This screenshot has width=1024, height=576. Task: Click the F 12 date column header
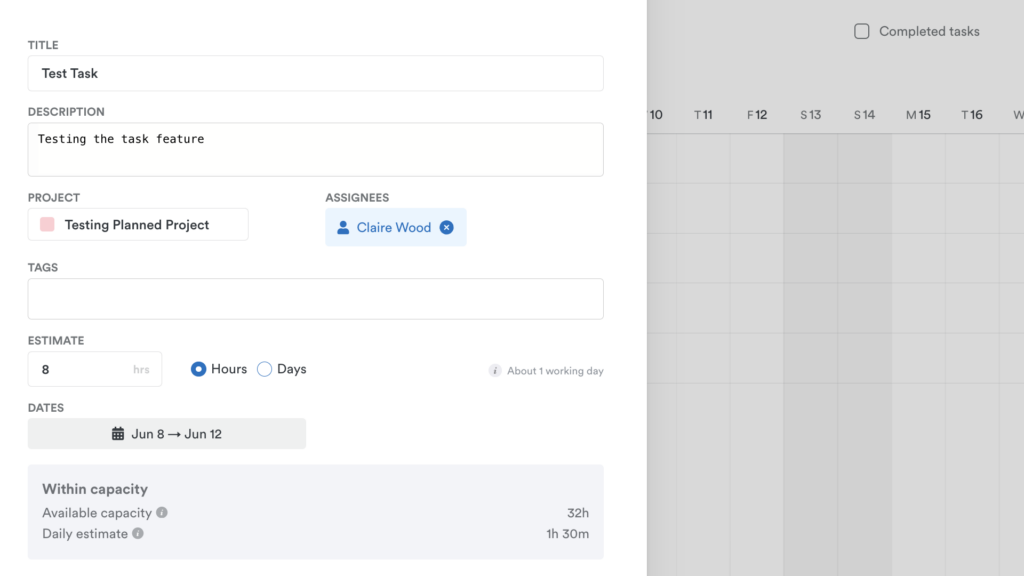click(757, 115)
